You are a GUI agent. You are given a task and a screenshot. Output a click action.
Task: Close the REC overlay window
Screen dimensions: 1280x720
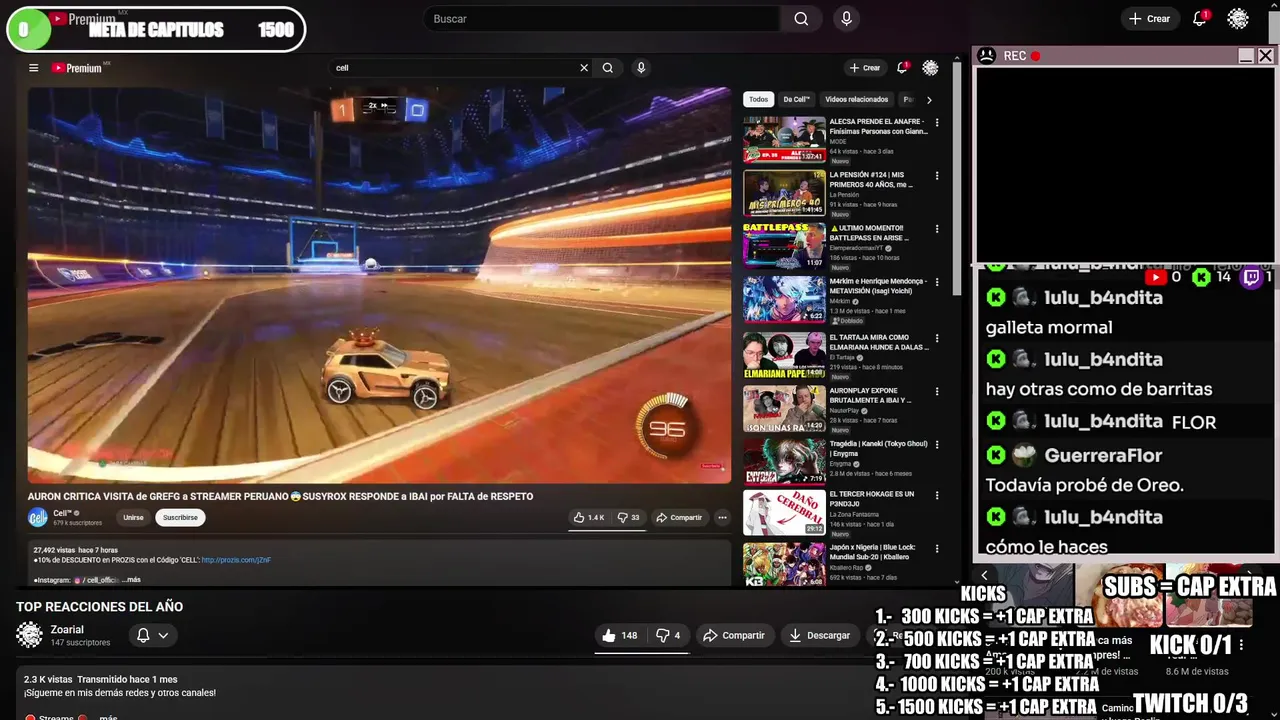[1266, 56]
